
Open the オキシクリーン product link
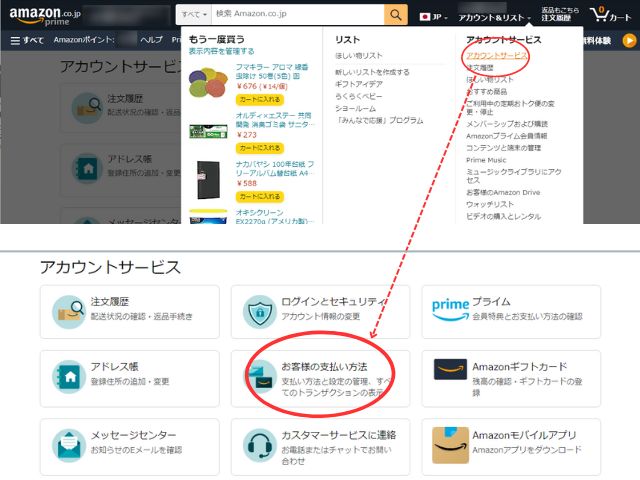(275, 217)
